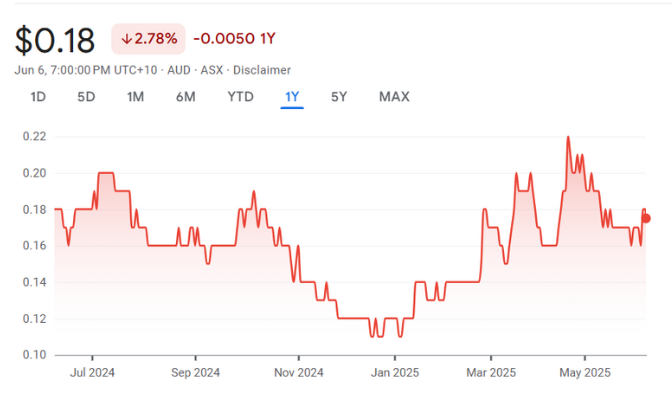
Task: Click the $0.18 price heading
Action: tap(55, 40)
